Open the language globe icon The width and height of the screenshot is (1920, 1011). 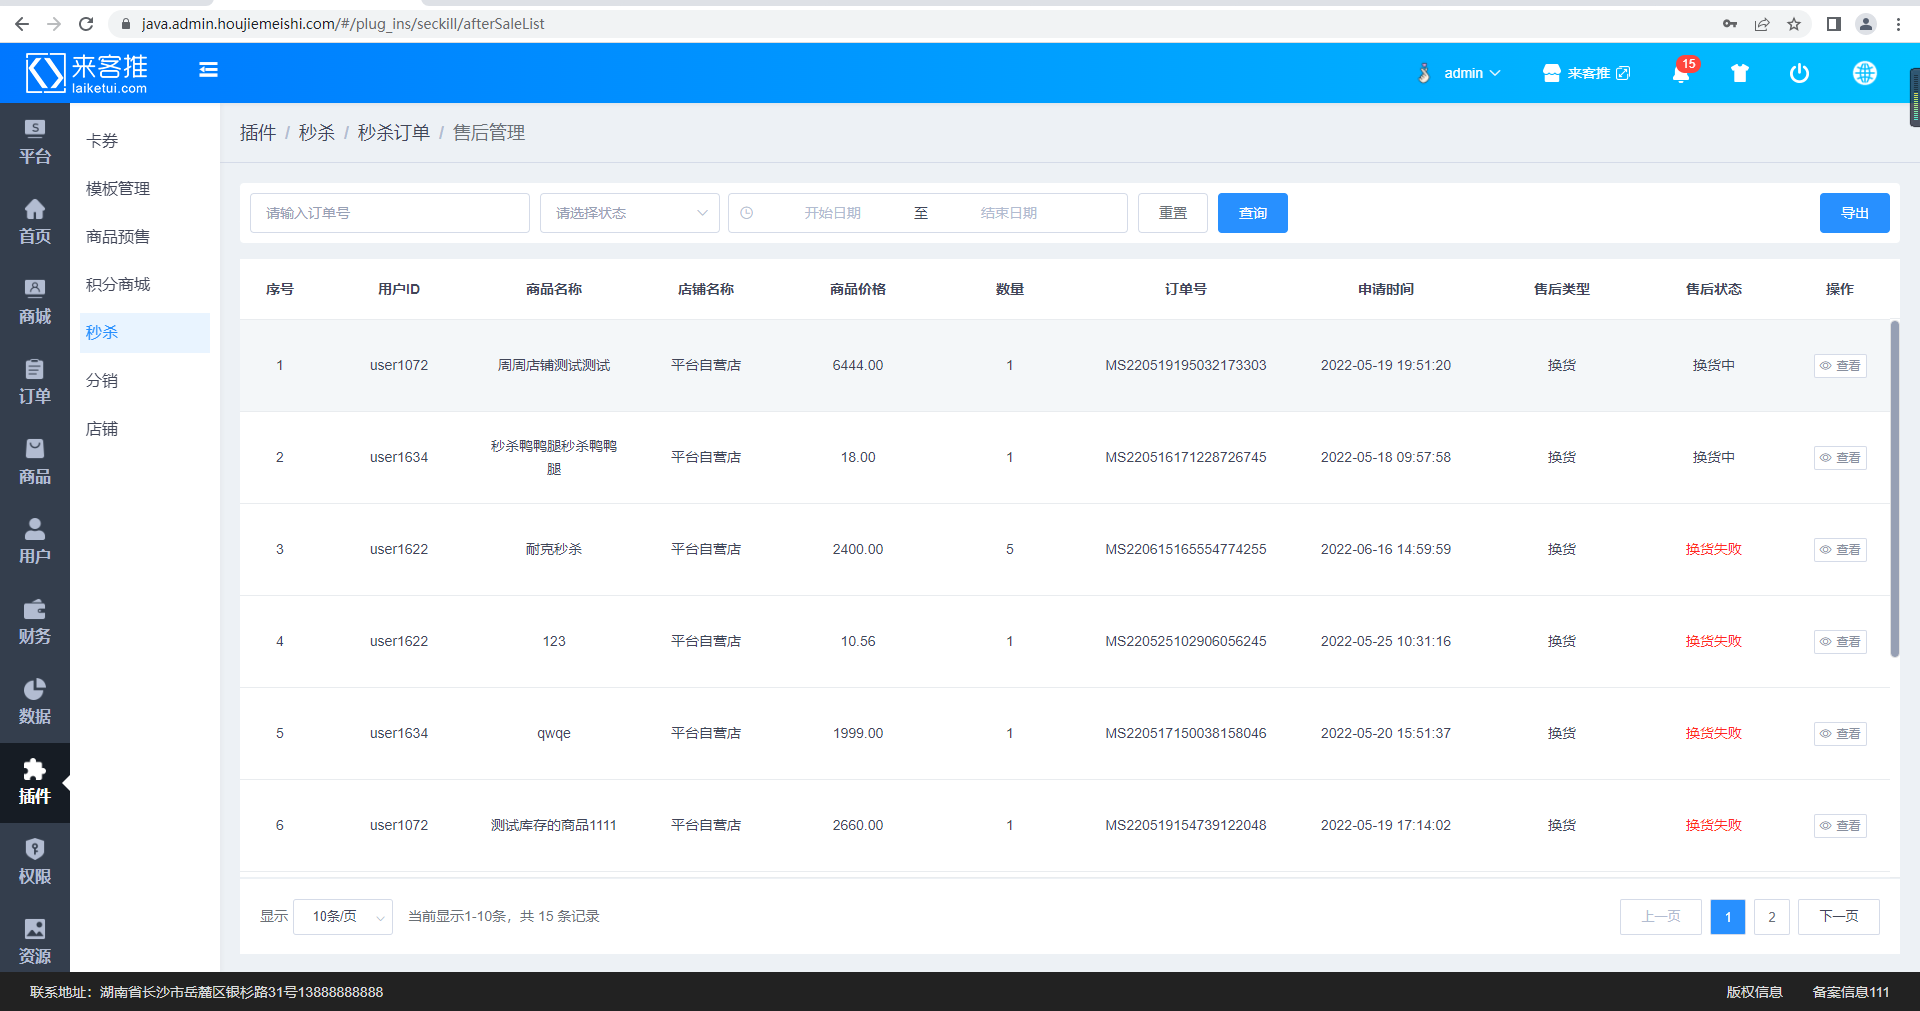[x=1864, y=73]
